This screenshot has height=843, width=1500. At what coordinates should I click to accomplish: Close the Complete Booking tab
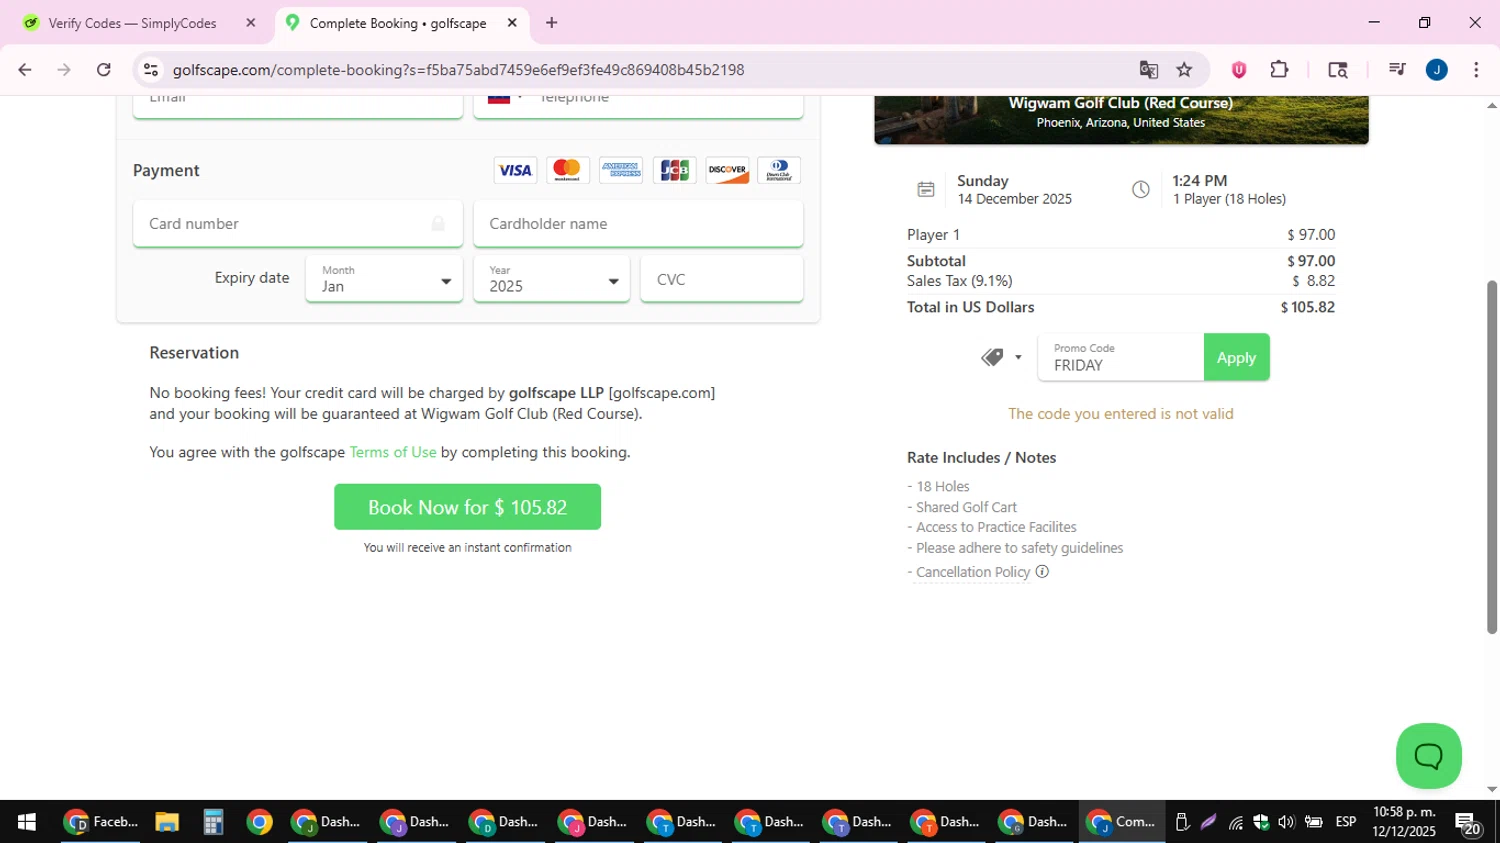(x=512, y=23)
